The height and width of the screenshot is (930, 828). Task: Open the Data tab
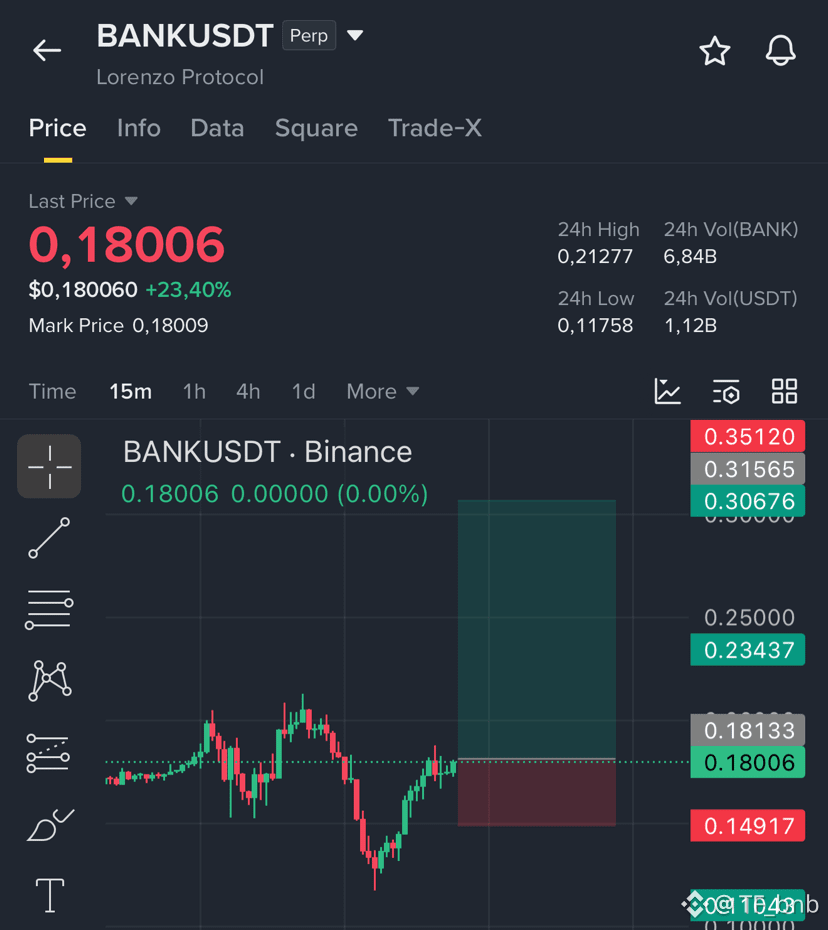pyautogui.click(x=217, y=128)
